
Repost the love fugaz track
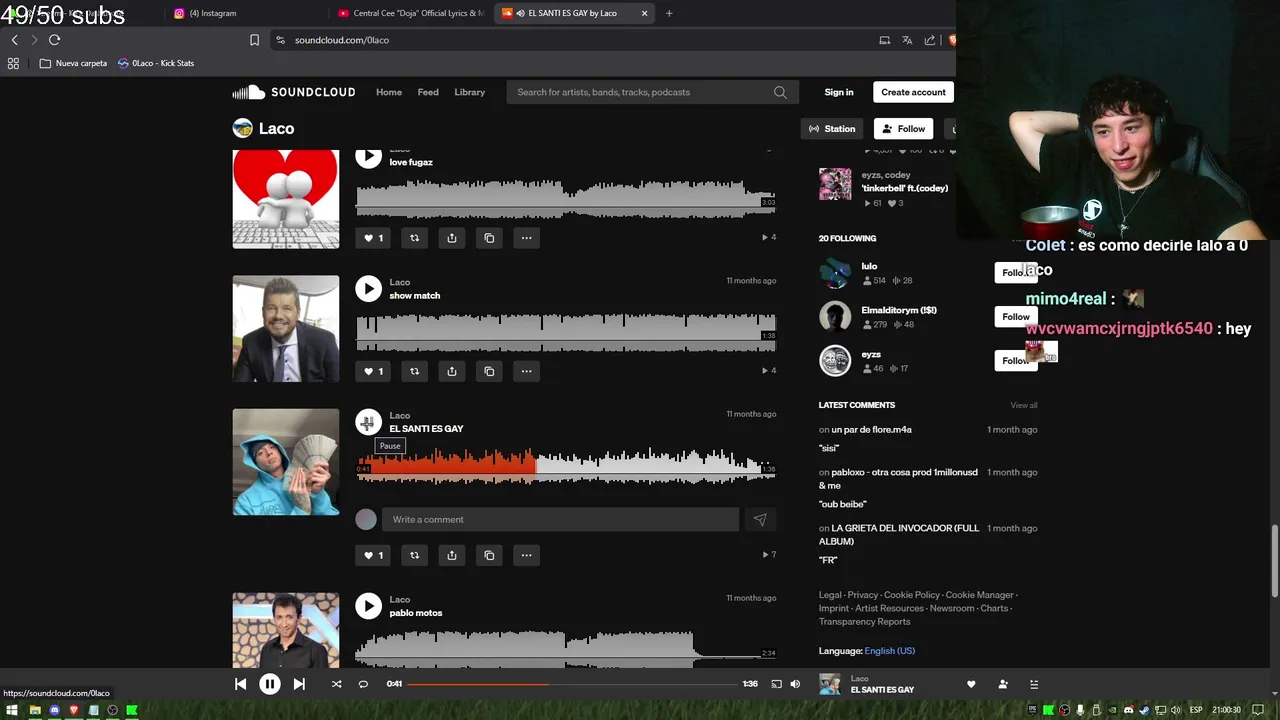click(414, 238)
